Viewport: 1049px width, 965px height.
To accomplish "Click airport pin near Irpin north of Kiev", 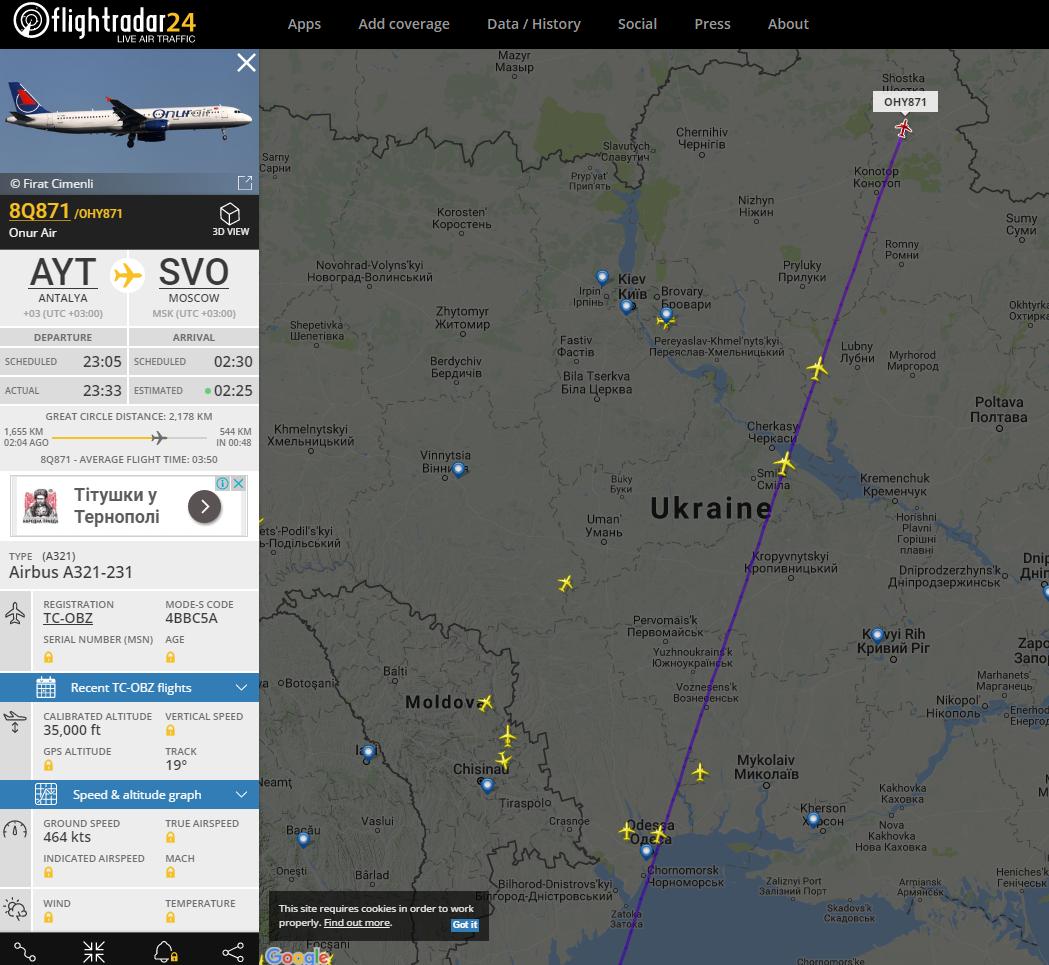I will point(602,277).
